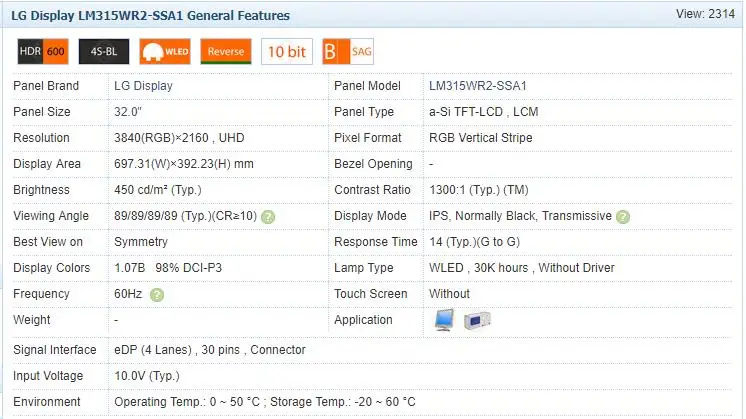Select input voltage 10.0V (Typ.)
Viewport: 746px width, 419px height.
[x=147, y=376]
